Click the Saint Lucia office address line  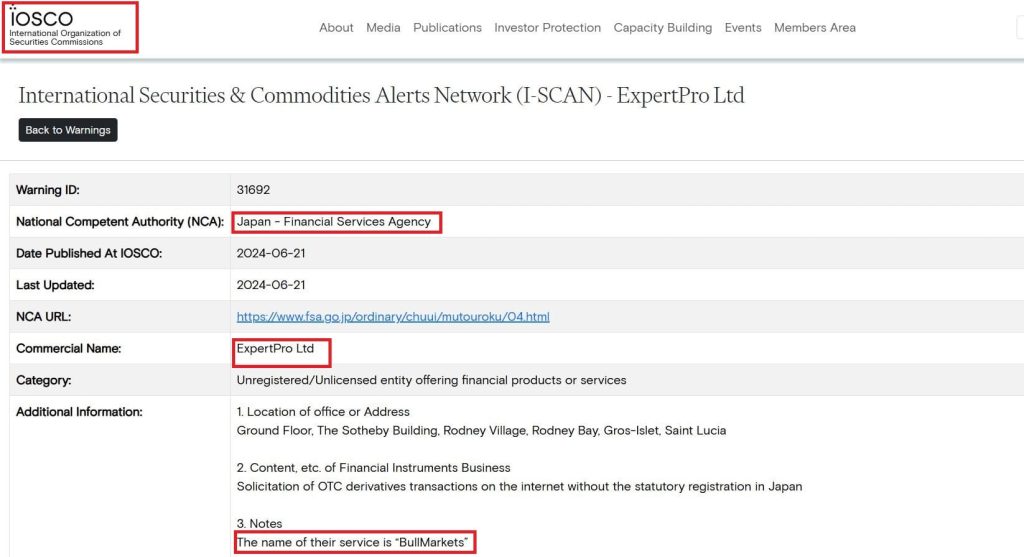tap(481, 431)
